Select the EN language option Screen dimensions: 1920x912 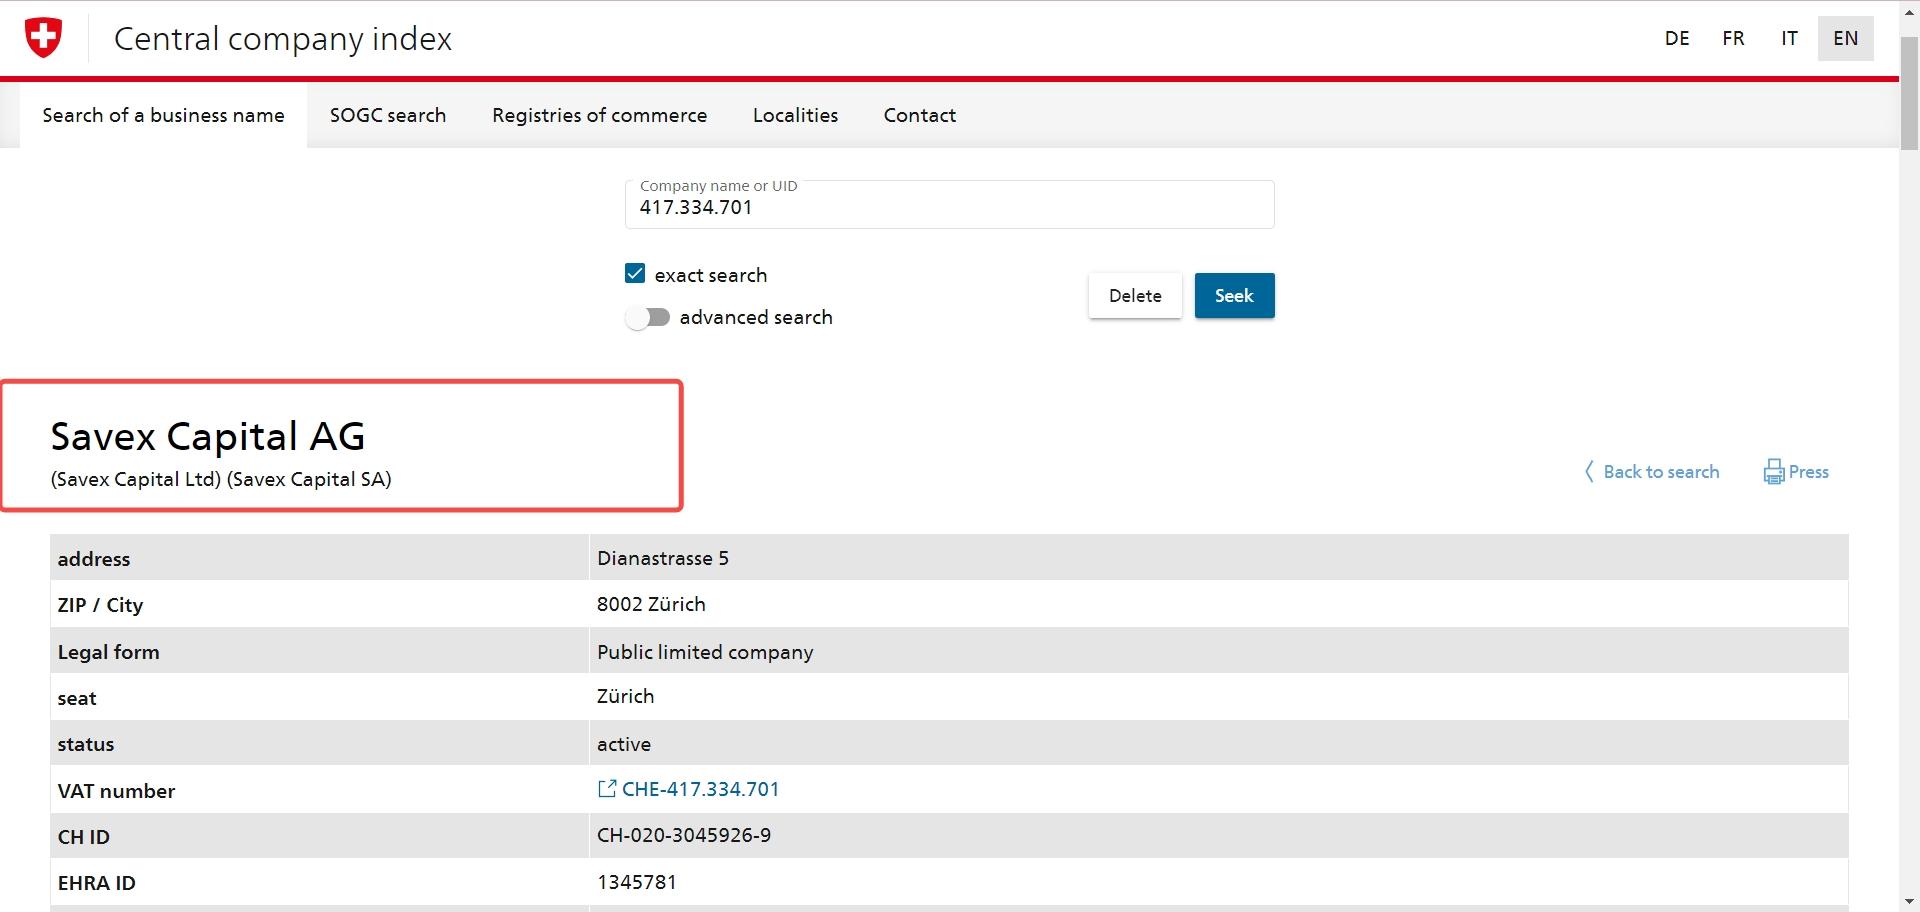tap(1846, 38)
